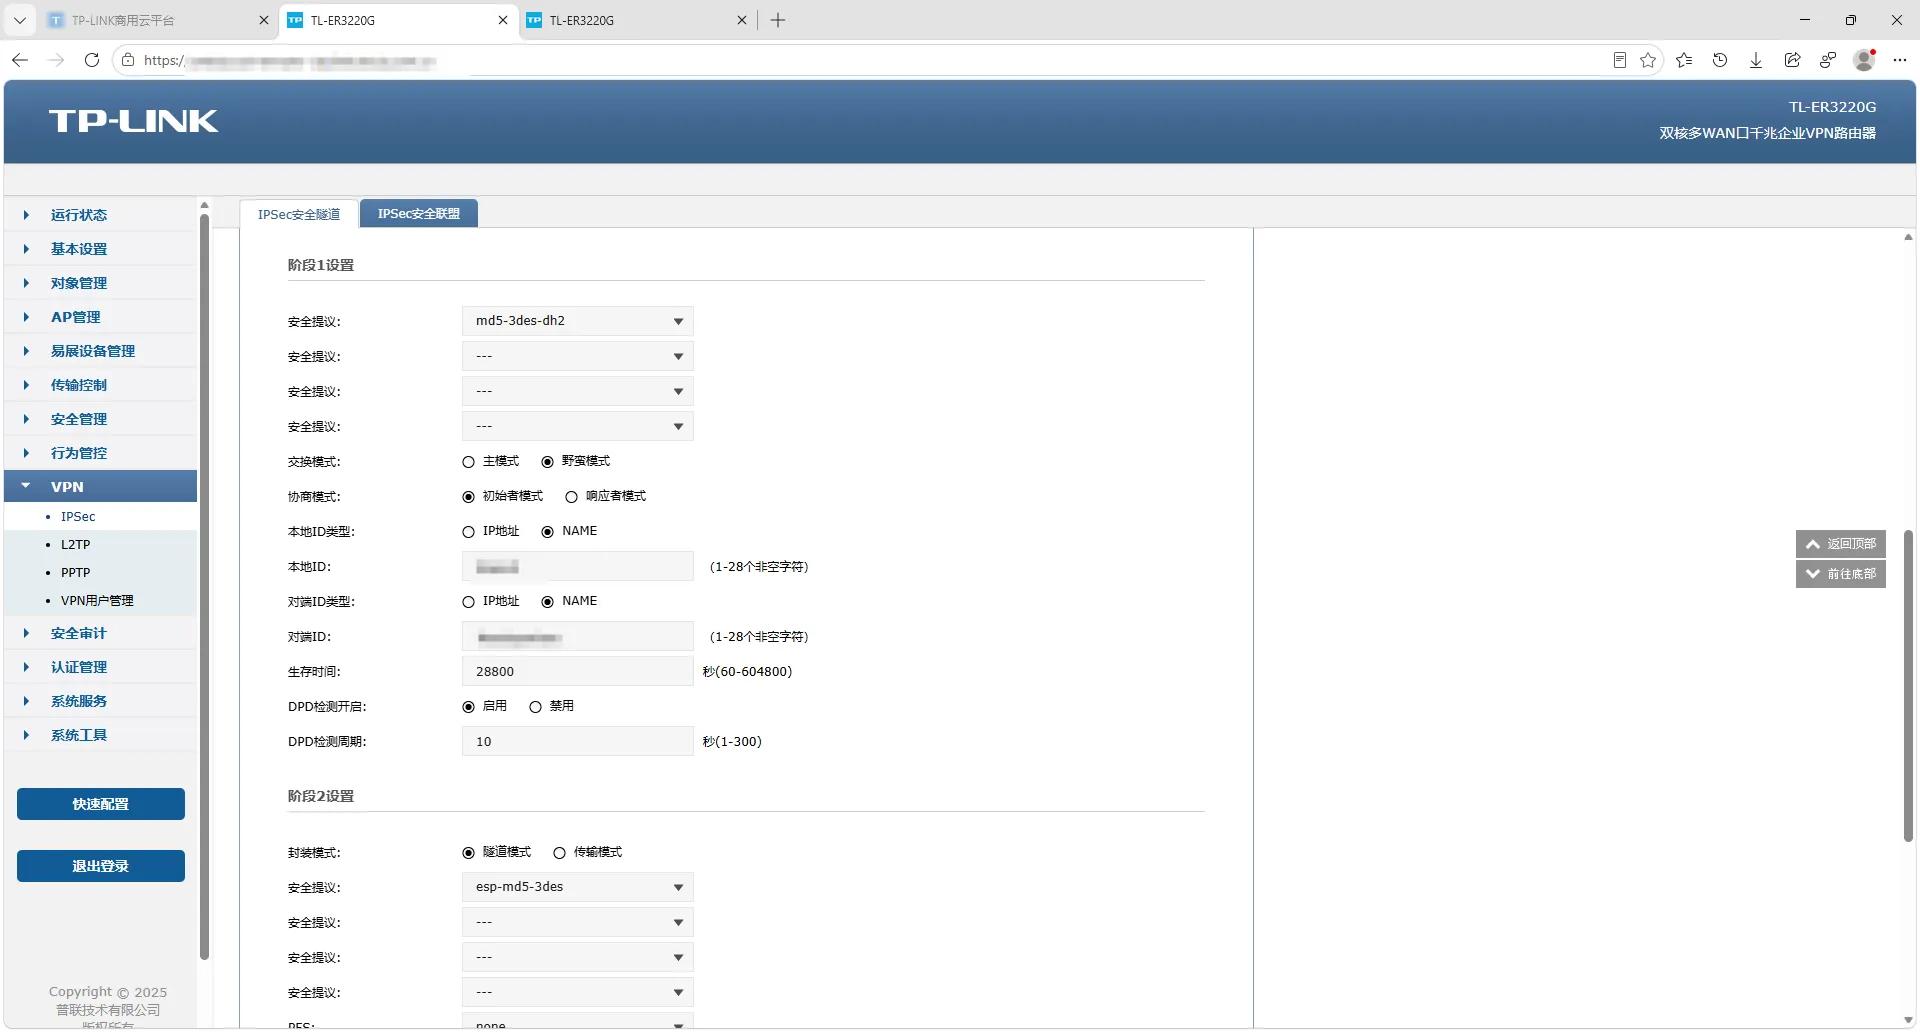Open second phase 1 安全提议 dropdown
This screenshot has width=1920, height=1032.
click(578, 356)
